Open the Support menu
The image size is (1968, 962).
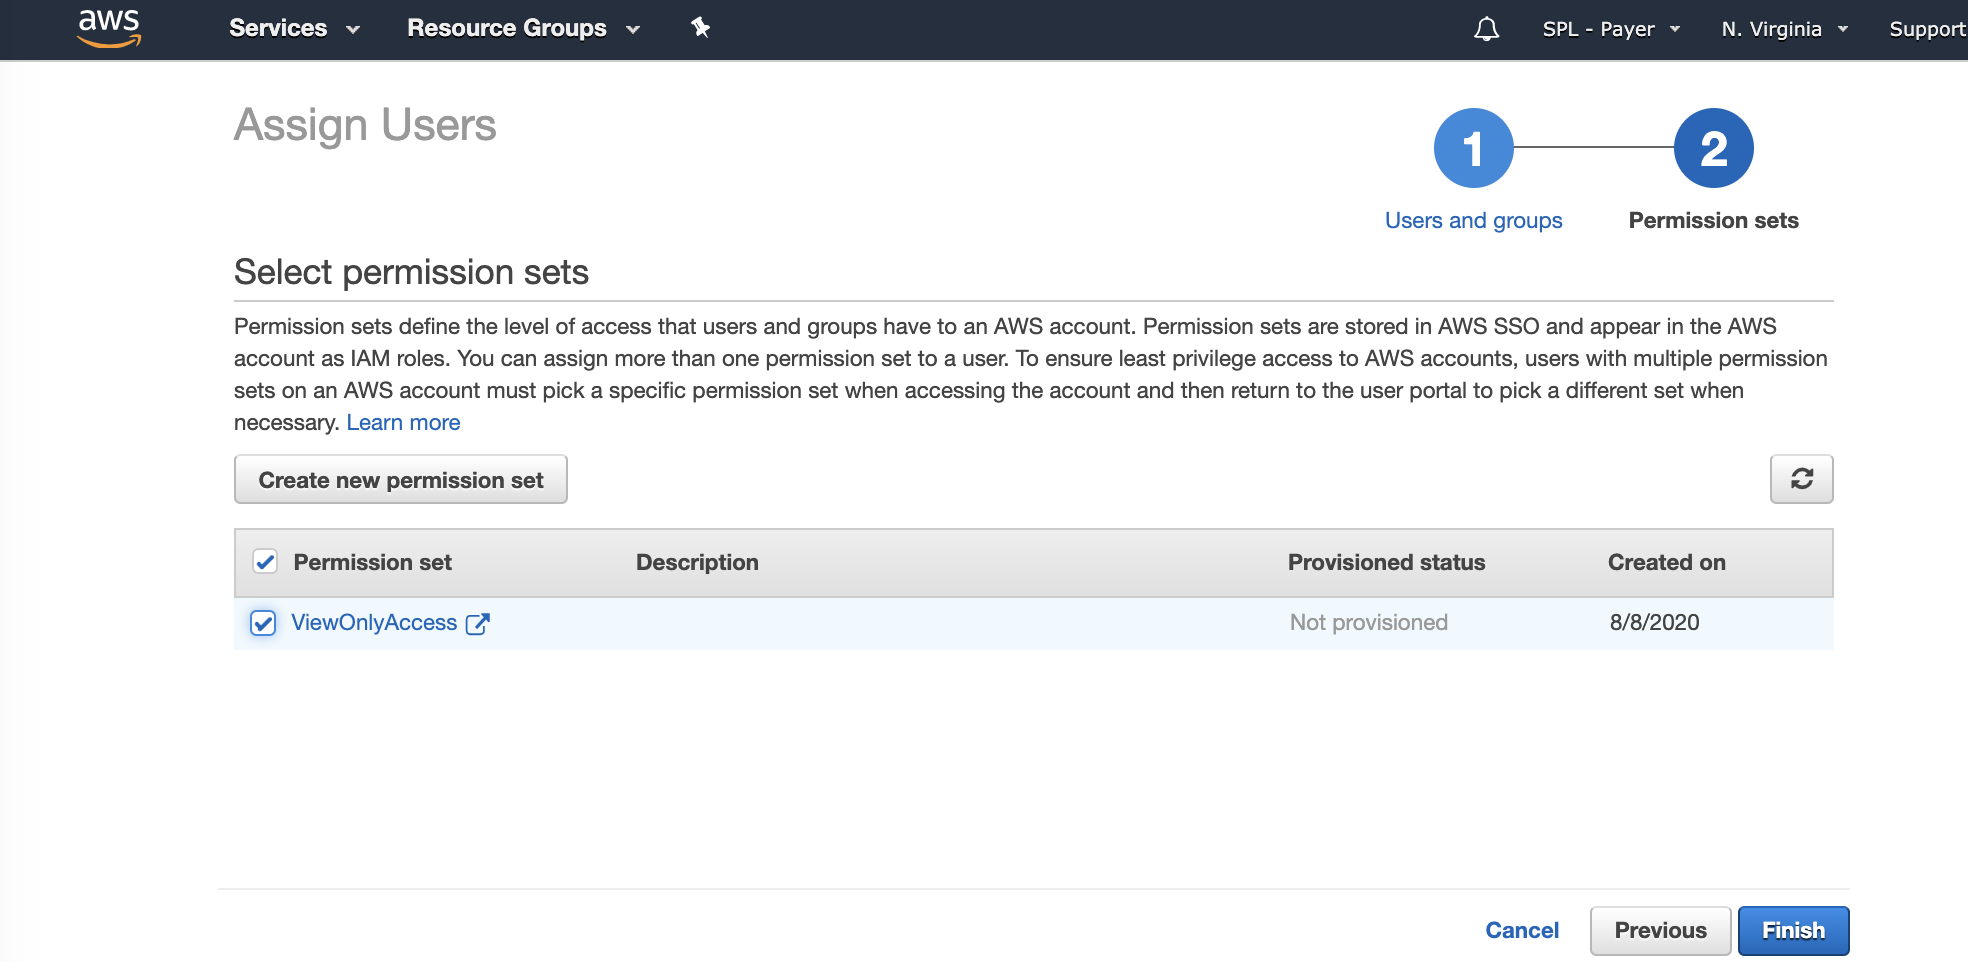[x=1928, y=29]
